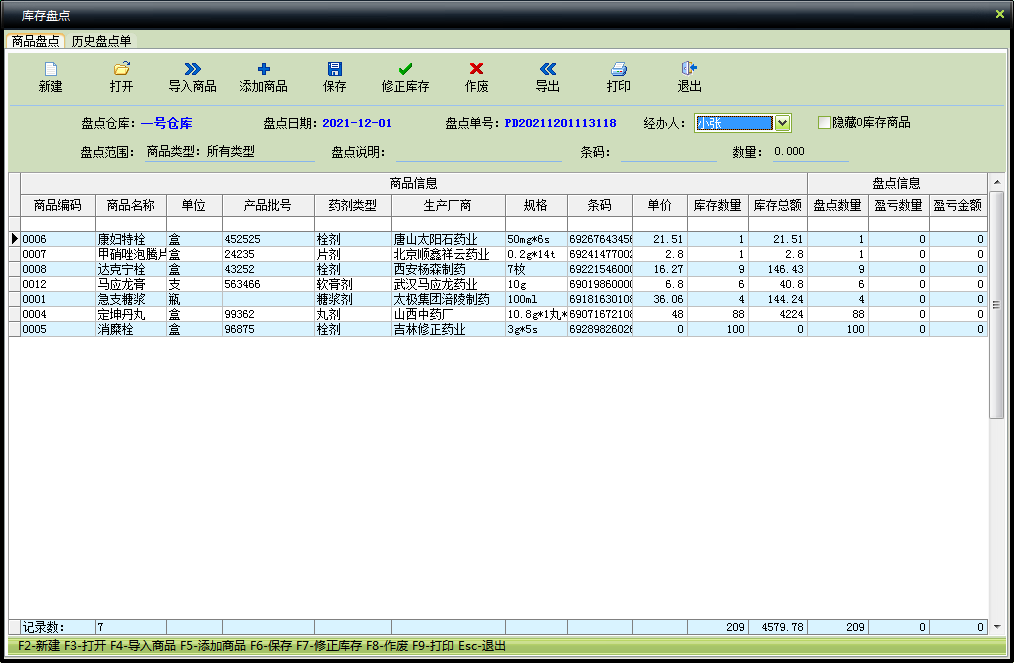Close the 库存盘点 window

[999, 14]
